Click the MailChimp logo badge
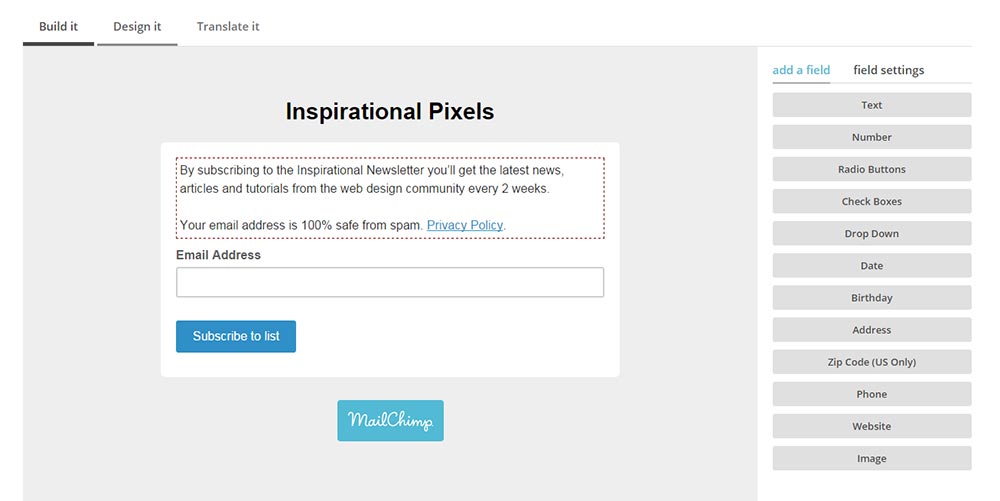The height and width of the screenshot is (501, 1000). click(x=390, y=421)
